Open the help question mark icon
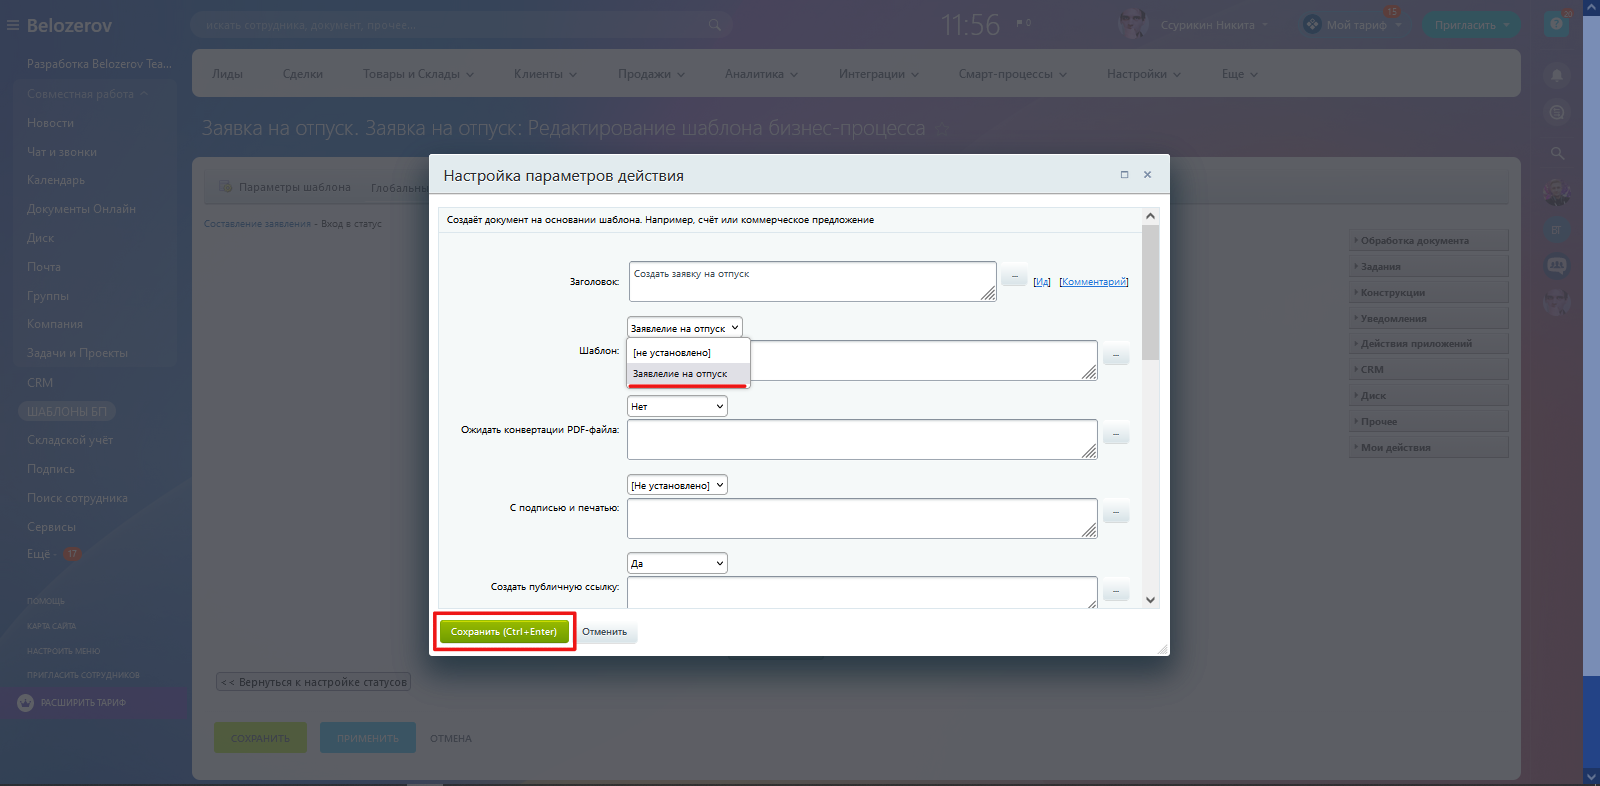Screen dimensions: 1600x786 (x=1556, y=24)
